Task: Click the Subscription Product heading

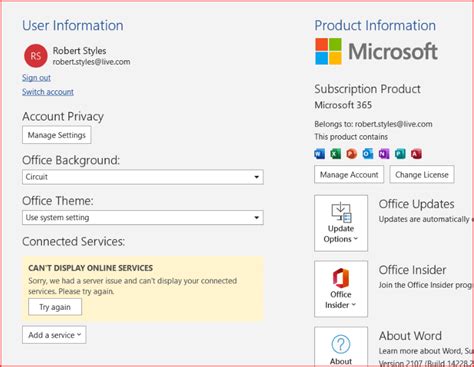Action: pyautogui.click(x=367, y=89)
